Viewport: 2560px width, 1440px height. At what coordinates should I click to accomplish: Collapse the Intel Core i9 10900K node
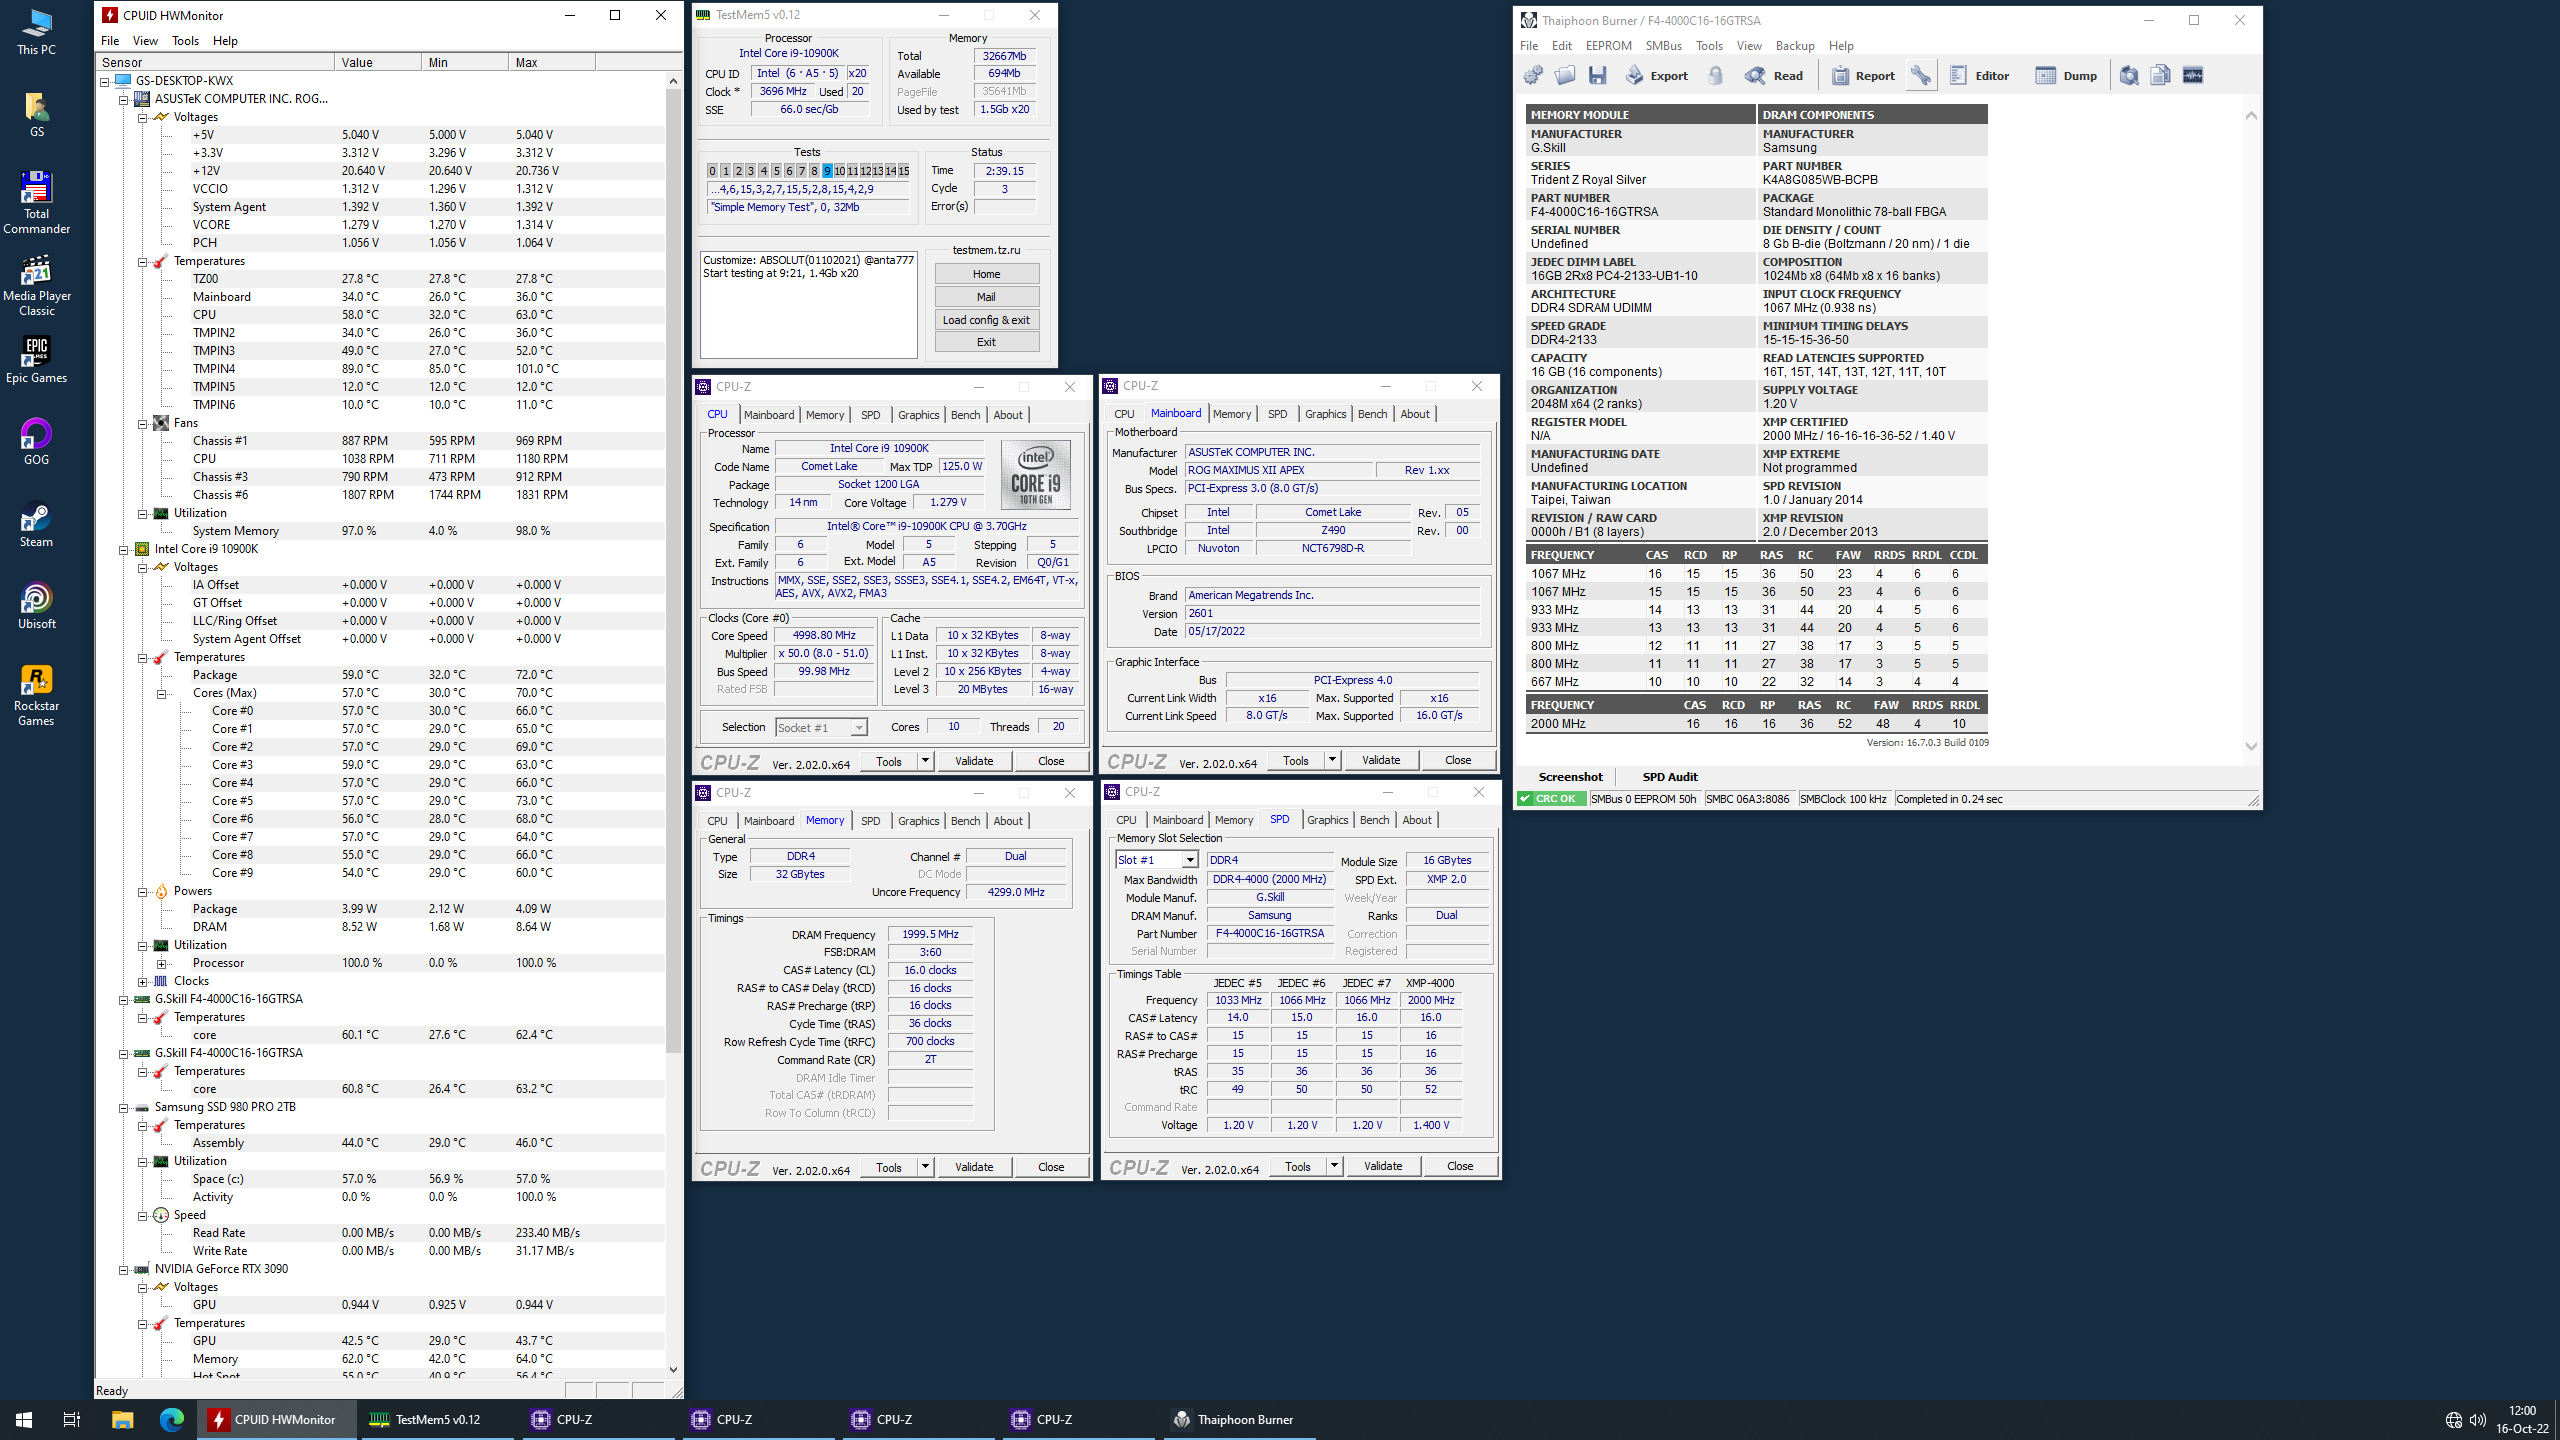pos(123,550)
